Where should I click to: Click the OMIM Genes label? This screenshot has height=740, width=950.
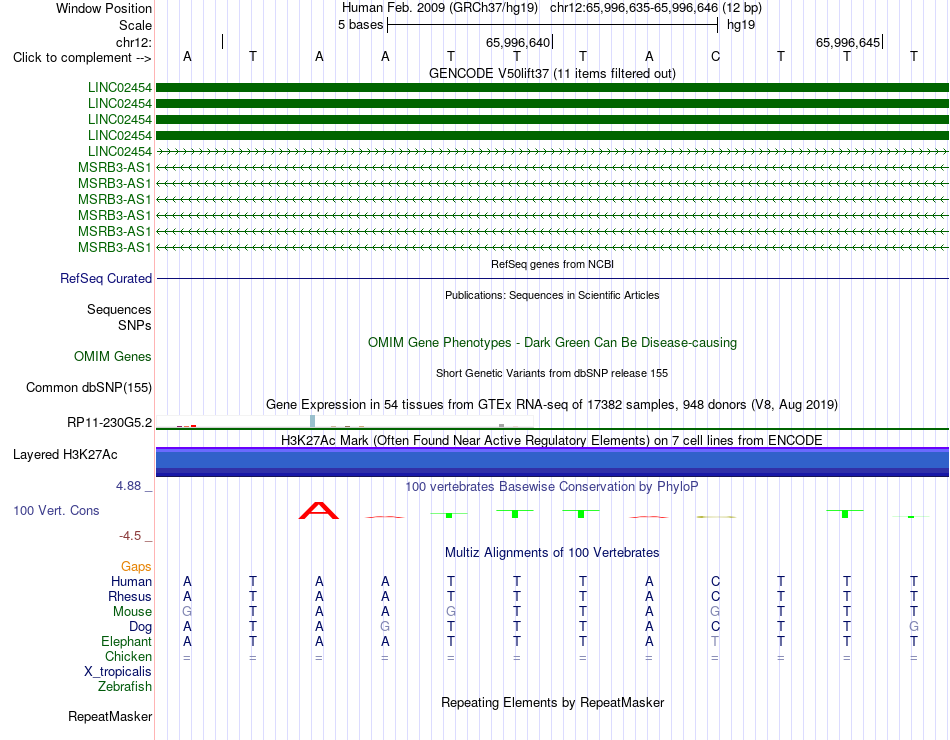click(x=112, y=356)
